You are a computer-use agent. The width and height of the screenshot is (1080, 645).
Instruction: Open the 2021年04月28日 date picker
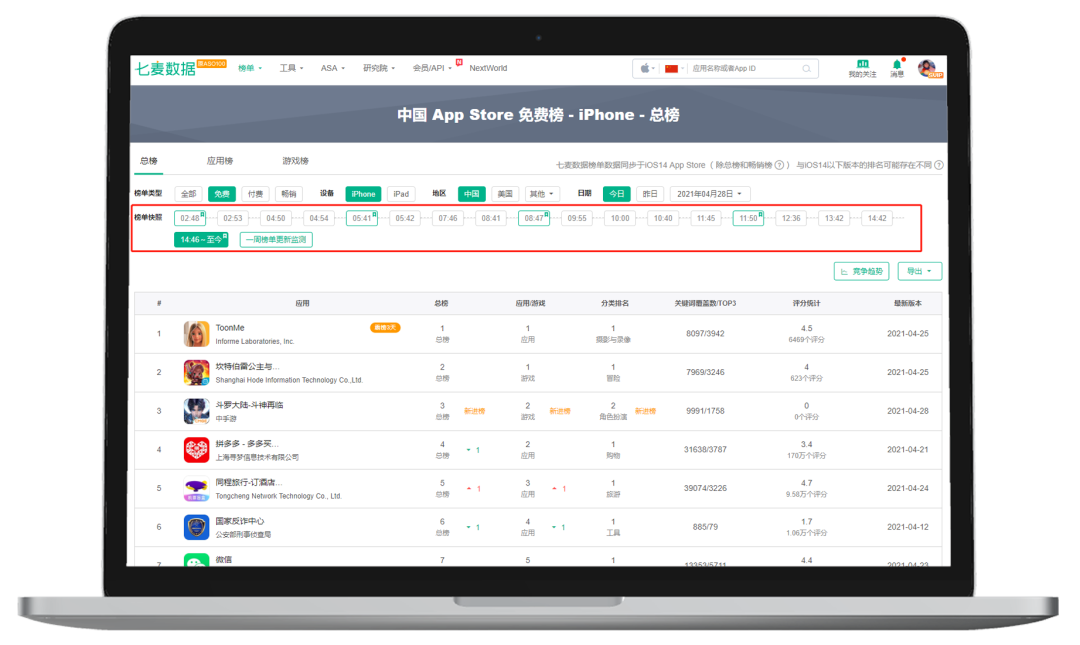click(709, 194)
